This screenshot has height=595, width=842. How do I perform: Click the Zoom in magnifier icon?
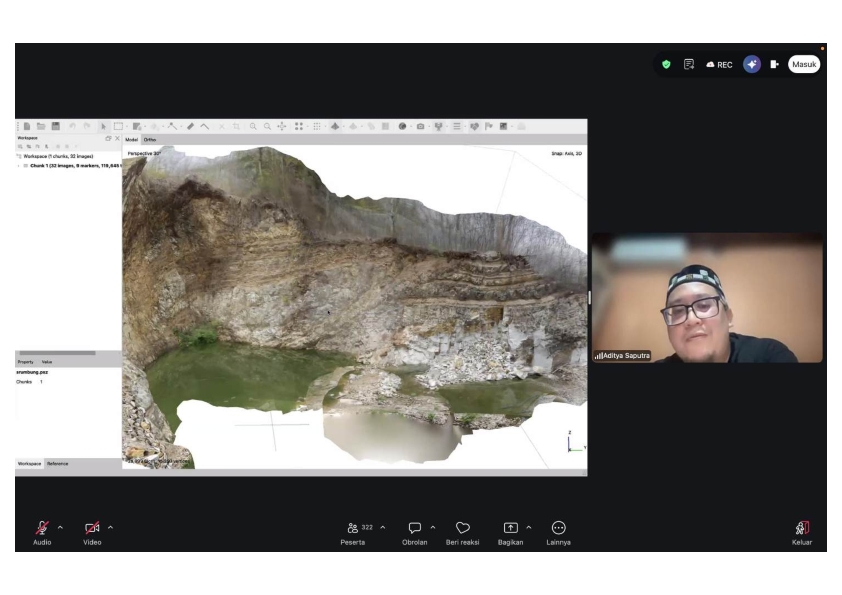click(x=253, y=126)
